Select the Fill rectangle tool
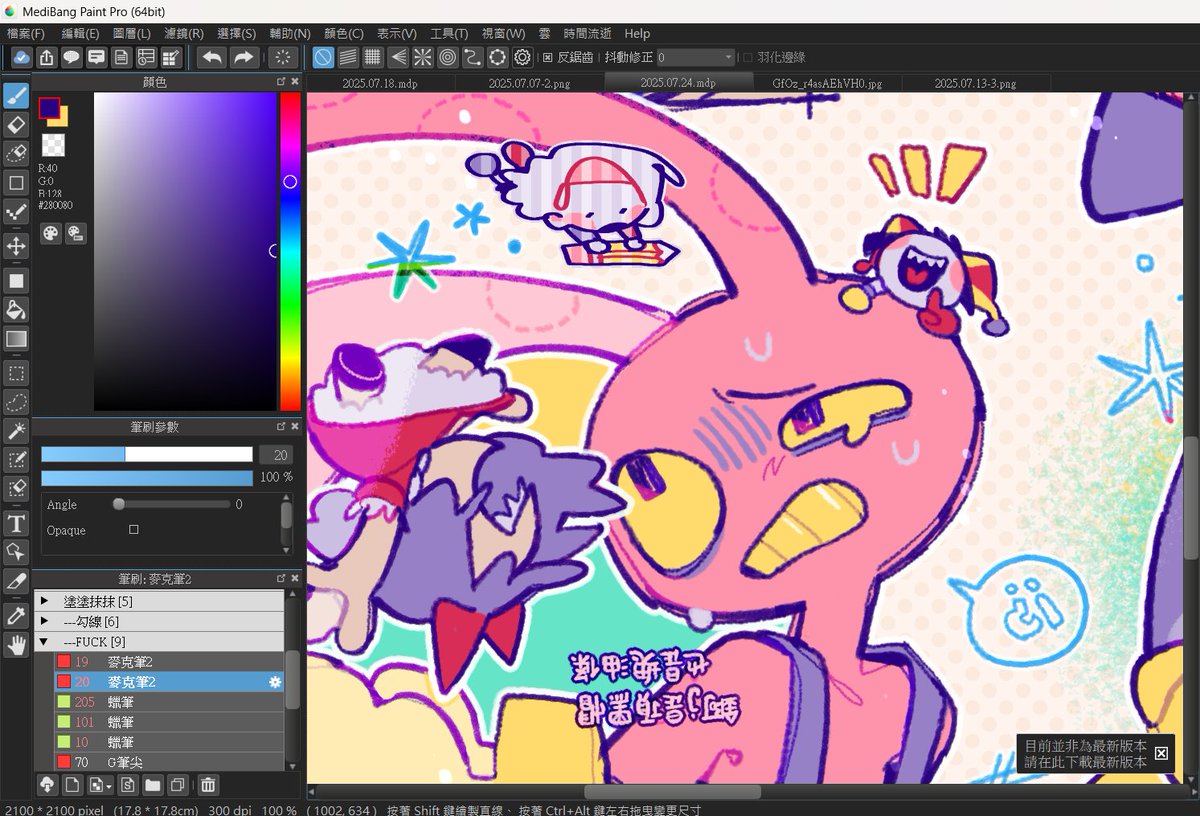The image size is (1200, 816). coord(16,280)
